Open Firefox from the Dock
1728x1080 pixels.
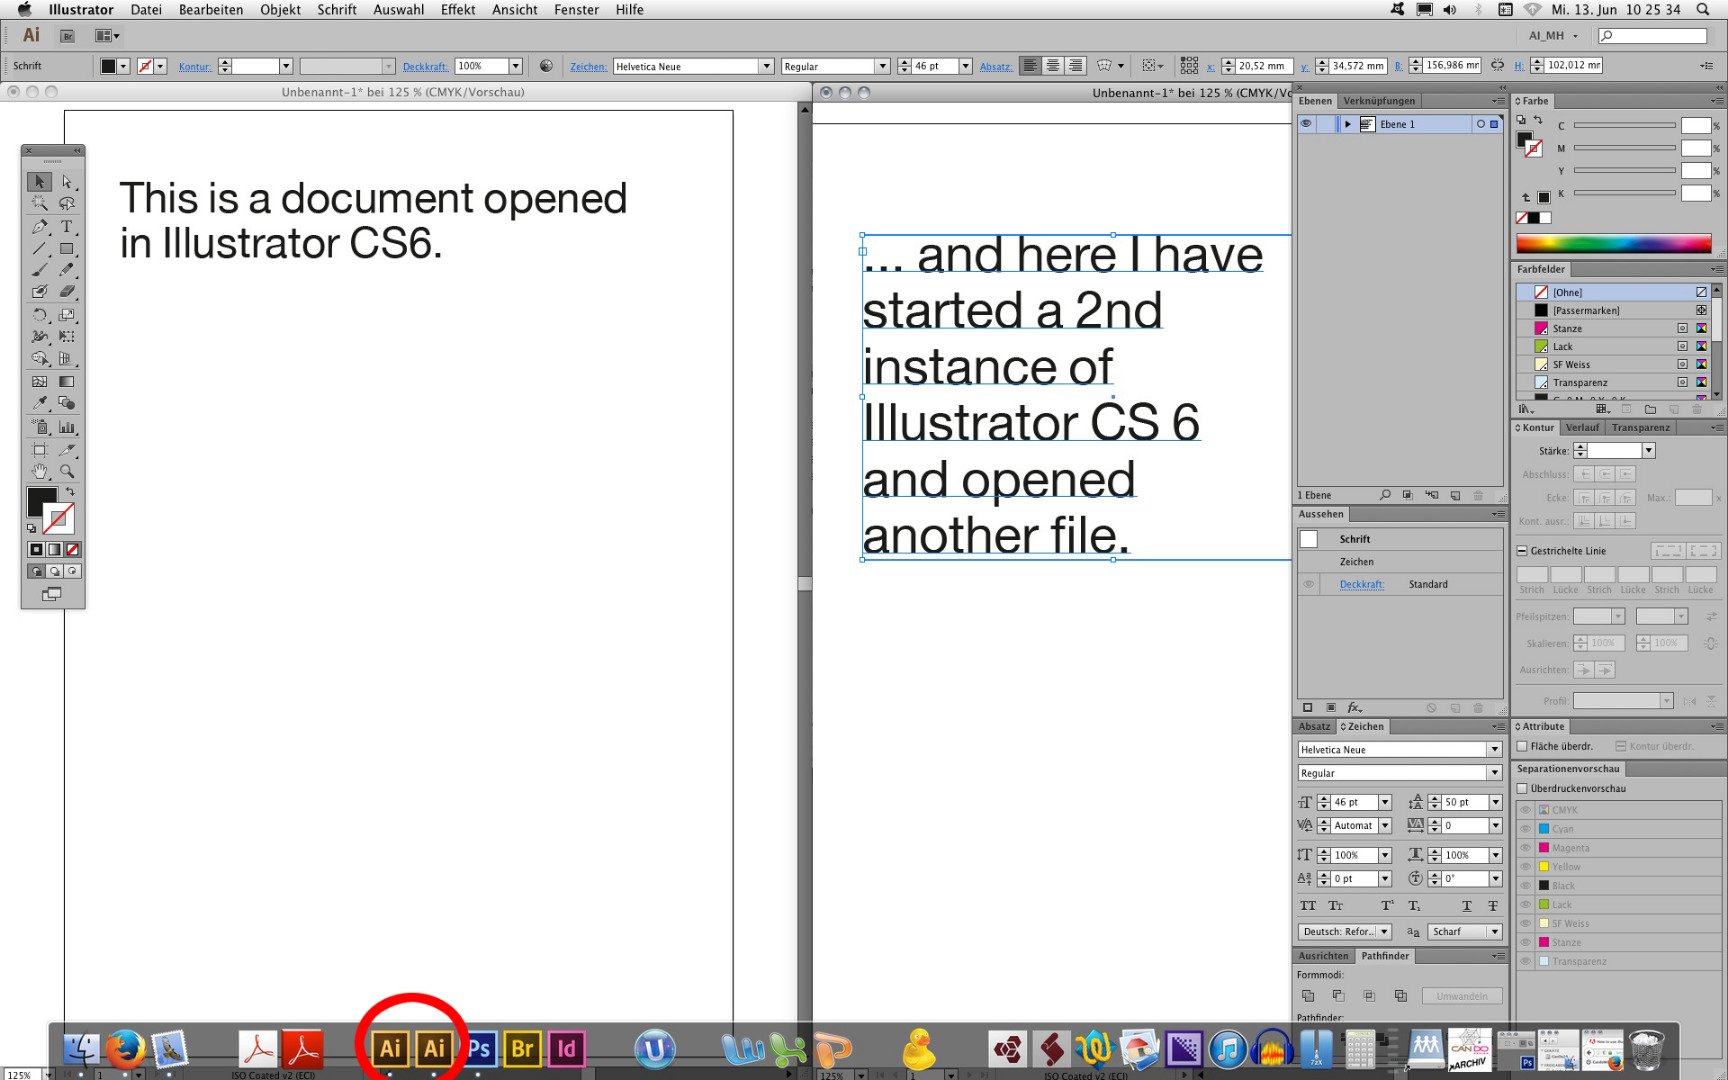(126, 1049)
